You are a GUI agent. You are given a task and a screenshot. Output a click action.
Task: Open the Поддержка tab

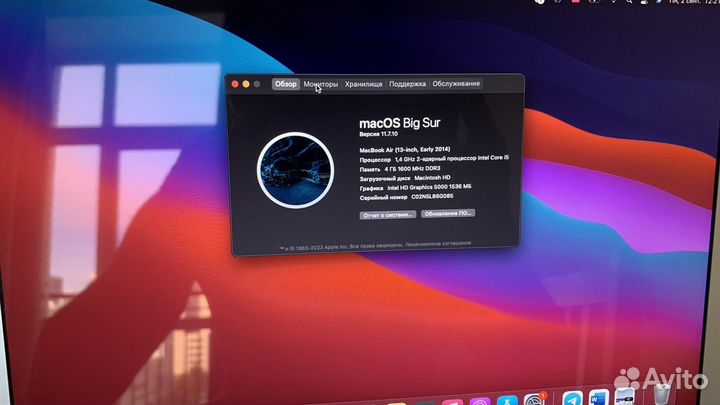(407, 84)
